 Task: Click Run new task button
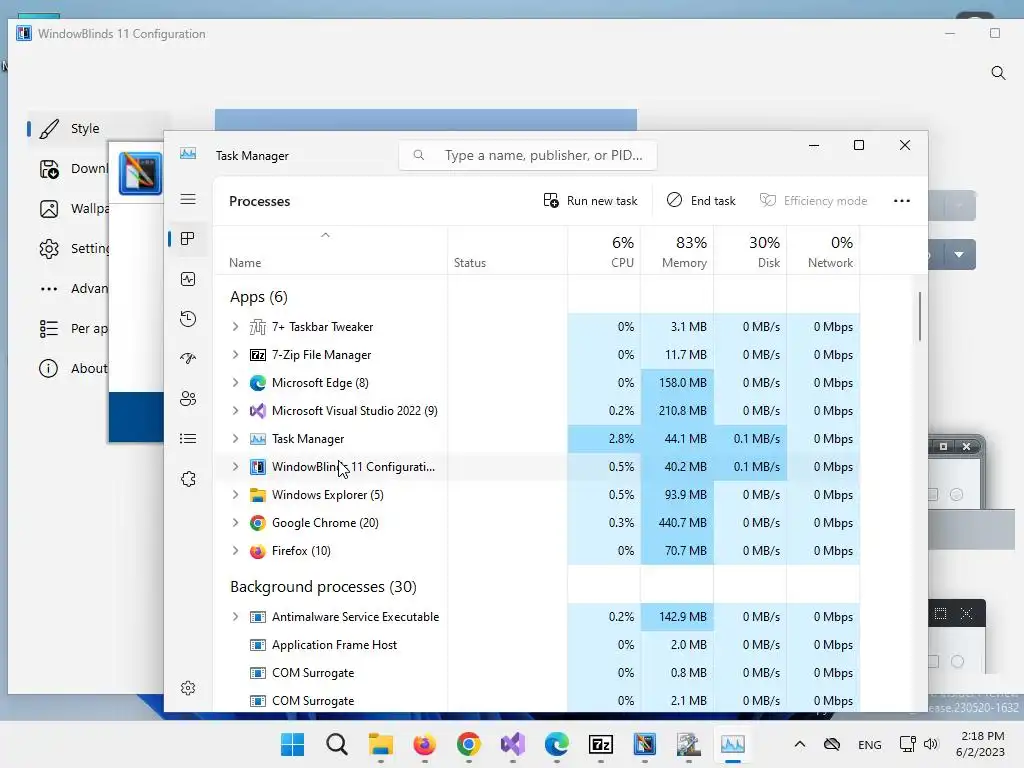[590, 200]
